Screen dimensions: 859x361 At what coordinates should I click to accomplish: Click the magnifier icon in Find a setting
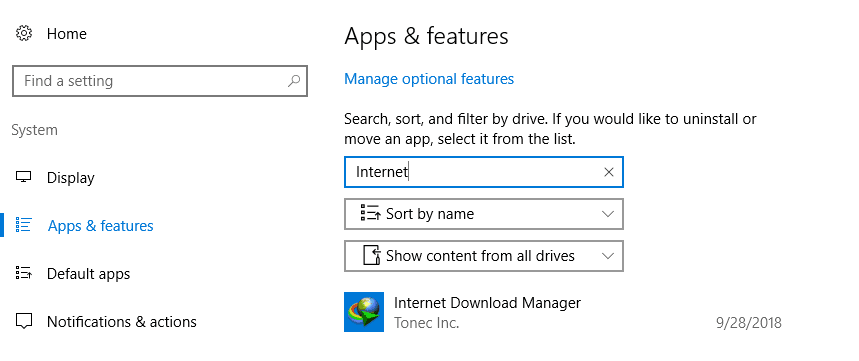(294, 81)
